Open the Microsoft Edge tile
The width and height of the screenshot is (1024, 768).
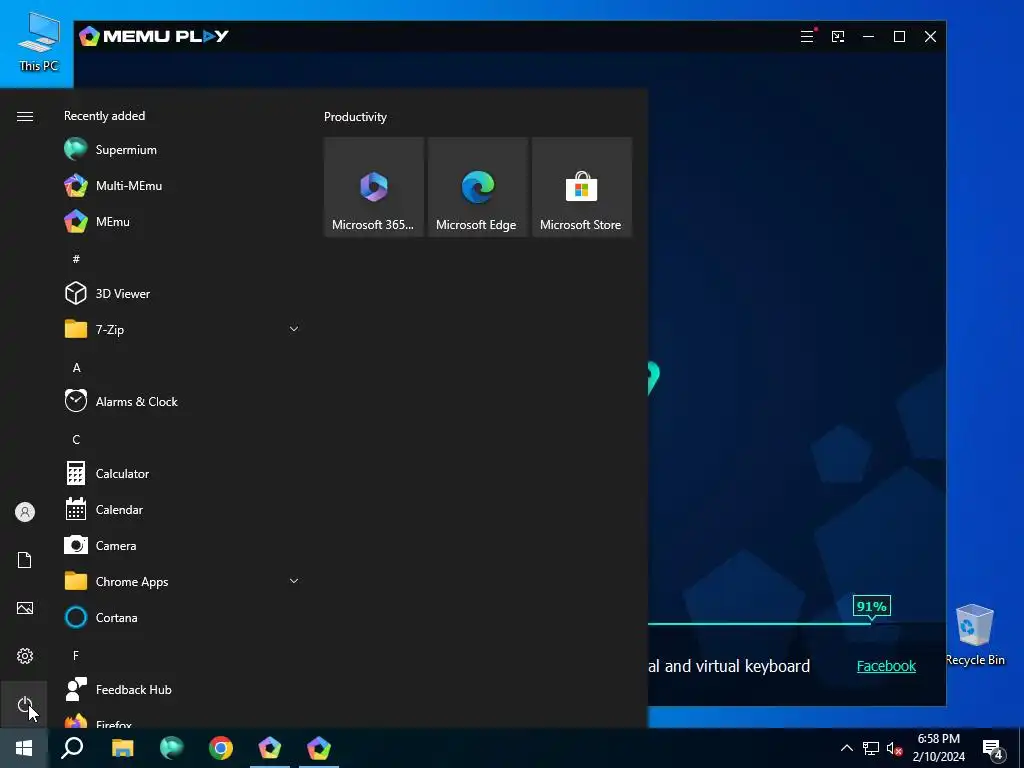(477, 187)
